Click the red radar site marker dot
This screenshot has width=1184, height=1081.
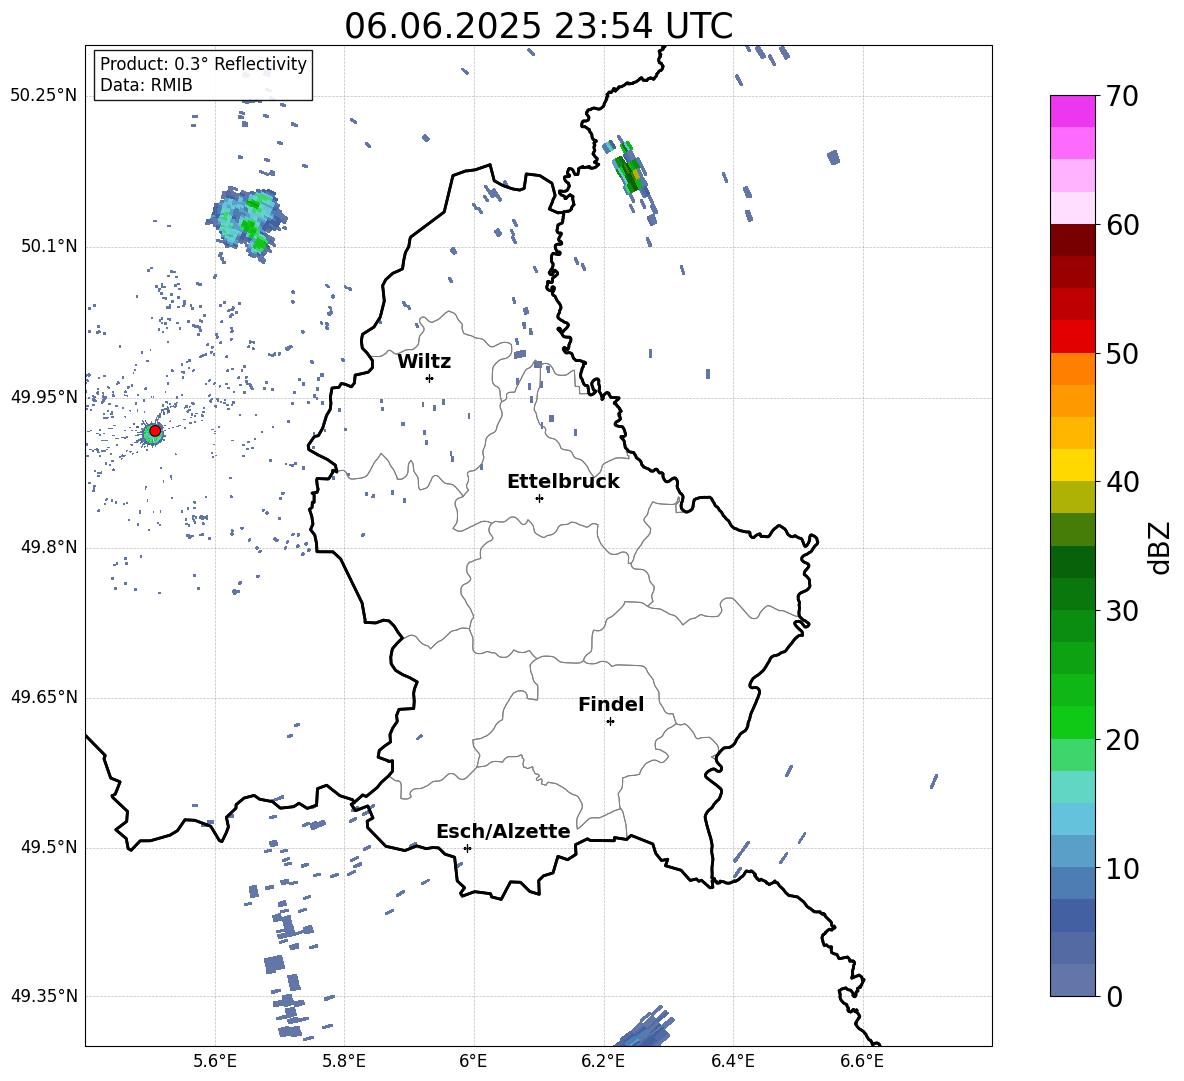(155, 431)
